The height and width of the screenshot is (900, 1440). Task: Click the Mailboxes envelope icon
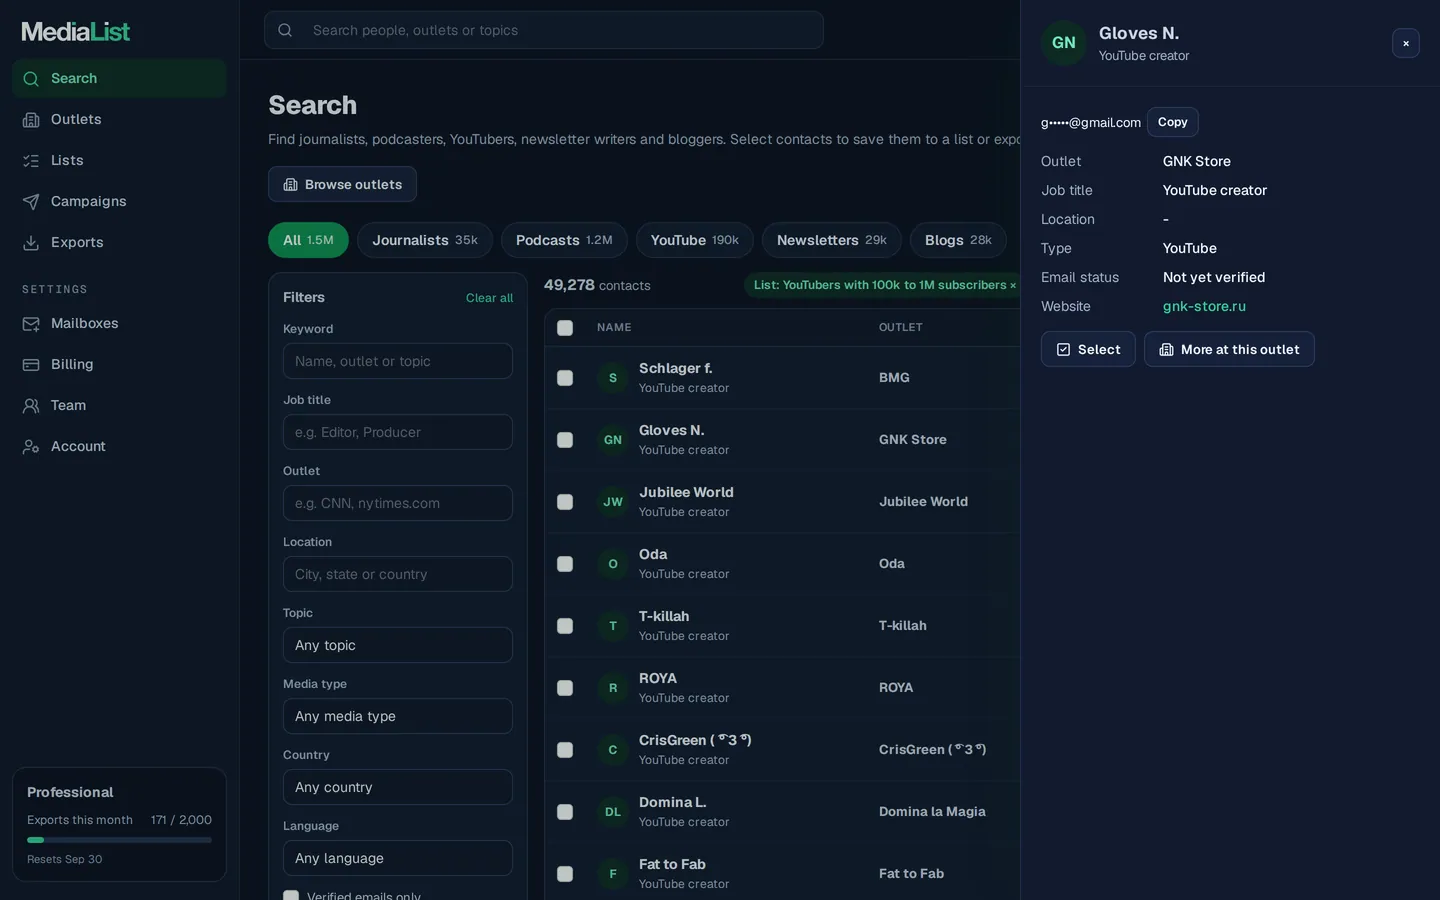31,324
